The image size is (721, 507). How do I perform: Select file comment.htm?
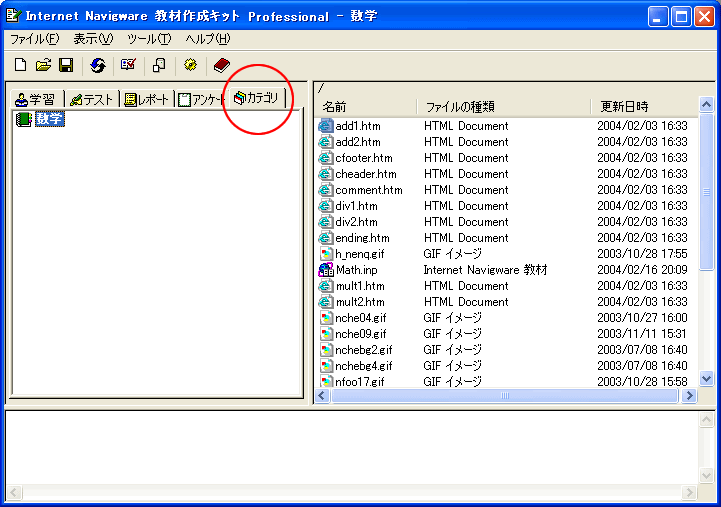pos(369,190)
